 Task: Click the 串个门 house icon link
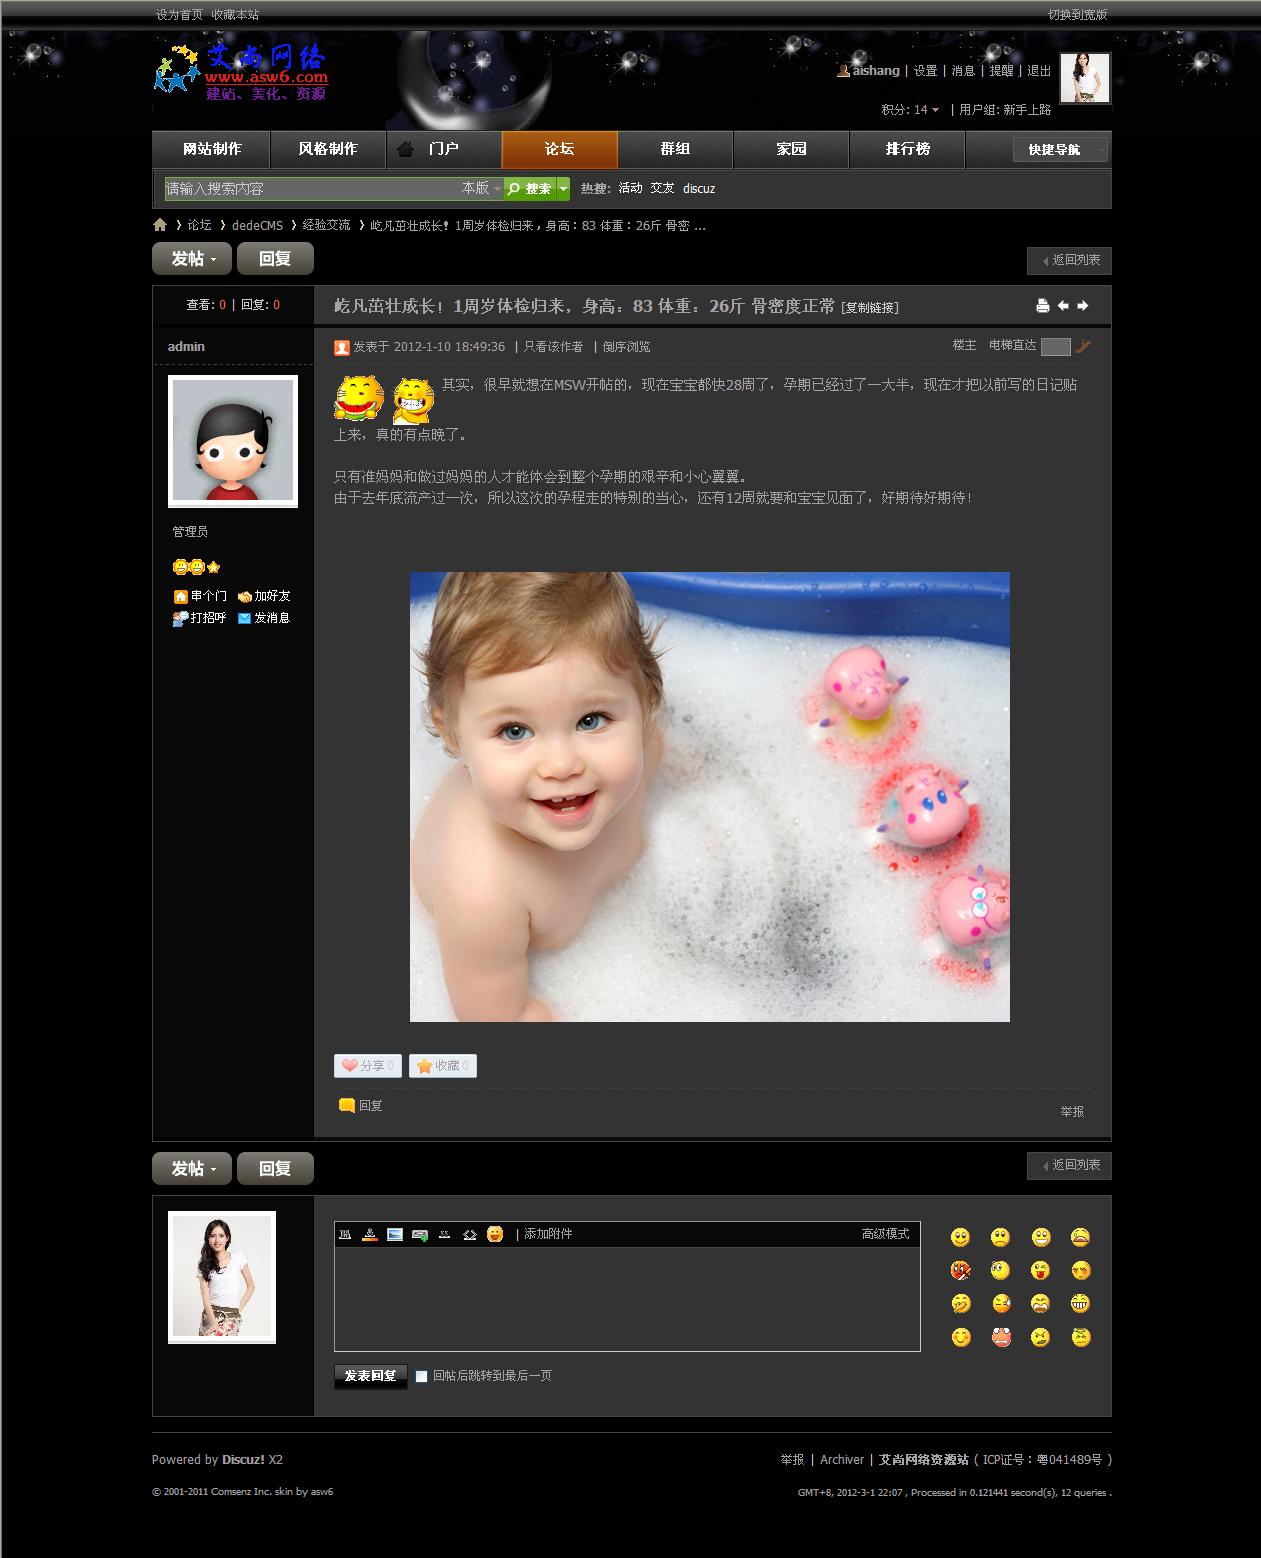coord(200,596)
